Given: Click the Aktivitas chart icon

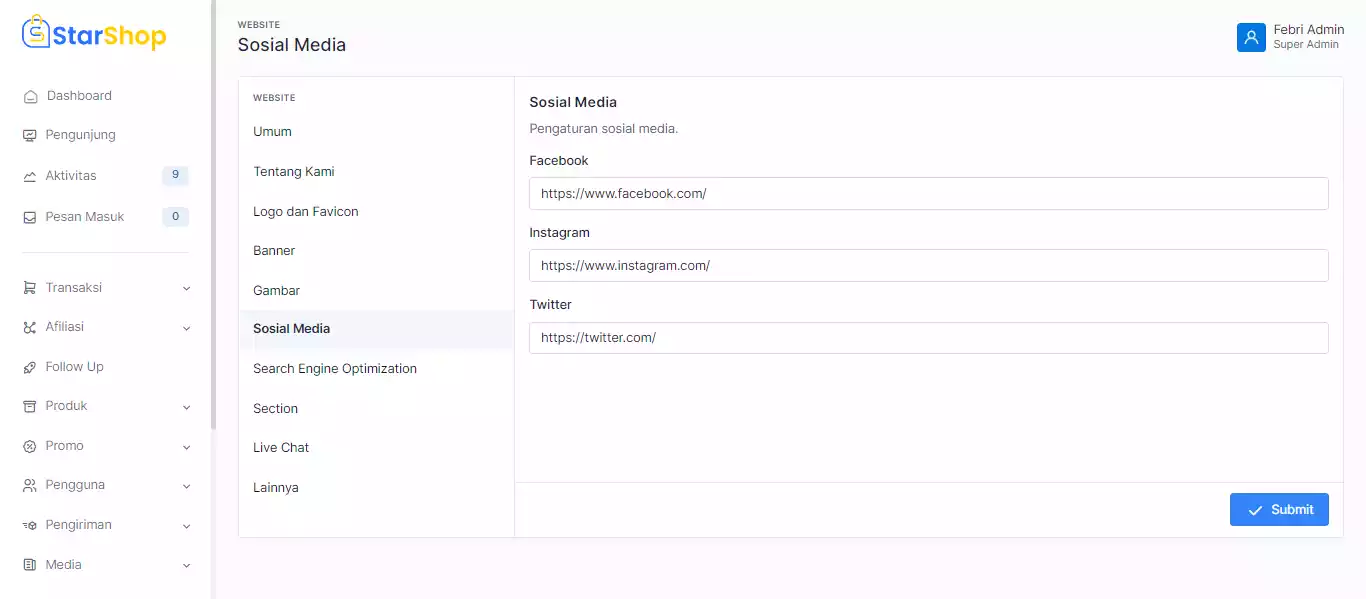Looking at the screenshot, I should coord(30,177).
